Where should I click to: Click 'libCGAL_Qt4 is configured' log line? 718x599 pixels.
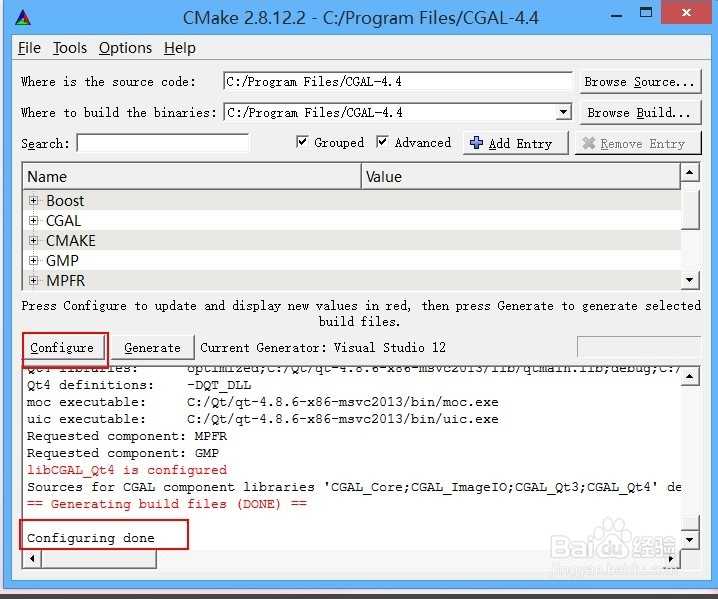(127, 470)
